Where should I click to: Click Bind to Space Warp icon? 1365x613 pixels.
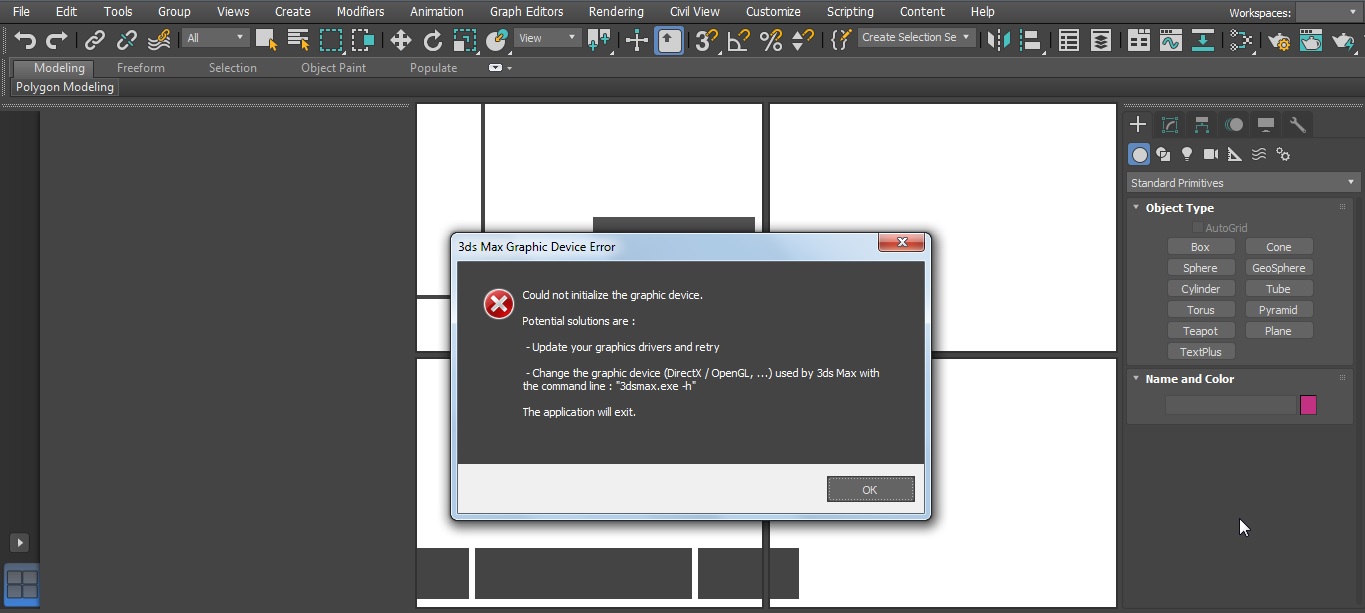click(x=159, y=40)
